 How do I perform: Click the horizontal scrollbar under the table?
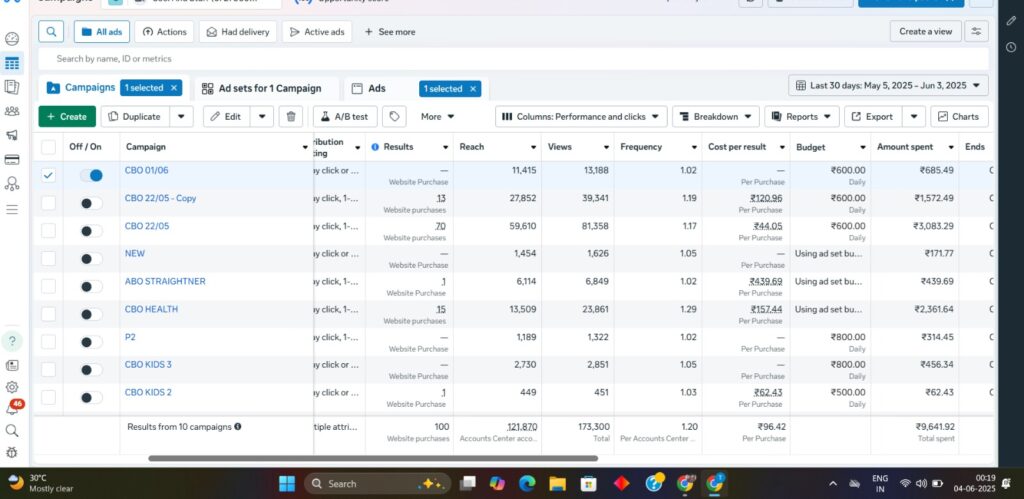click(370, 459)
